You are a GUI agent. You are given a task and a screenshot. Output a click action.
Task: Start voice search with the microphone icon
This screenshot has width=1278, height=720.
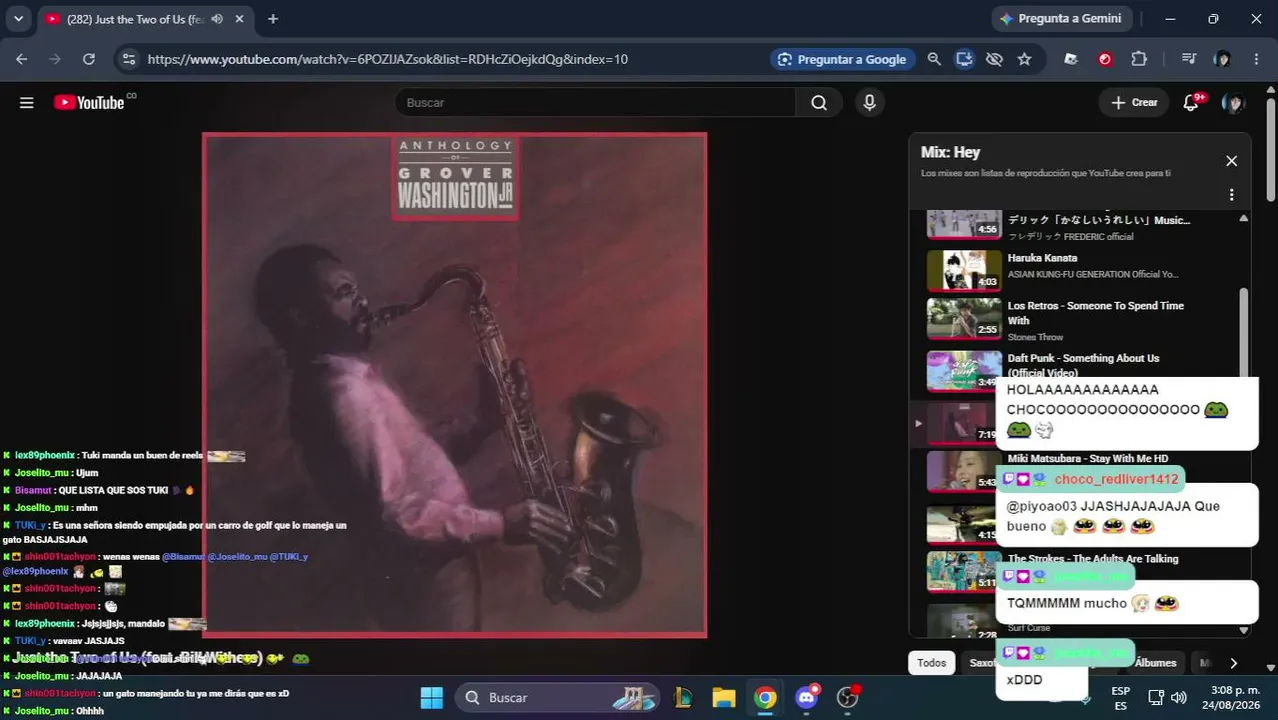pos(869,103)
